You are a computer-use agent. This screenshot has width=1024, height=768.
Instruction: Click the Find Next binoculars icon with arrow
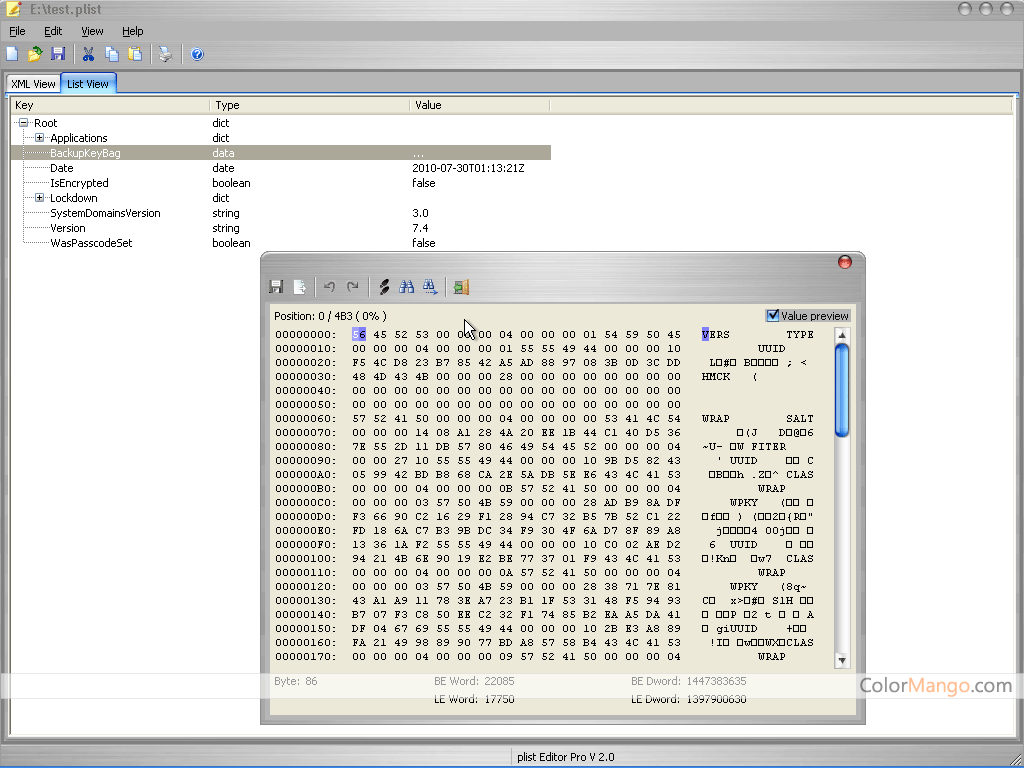429,287
